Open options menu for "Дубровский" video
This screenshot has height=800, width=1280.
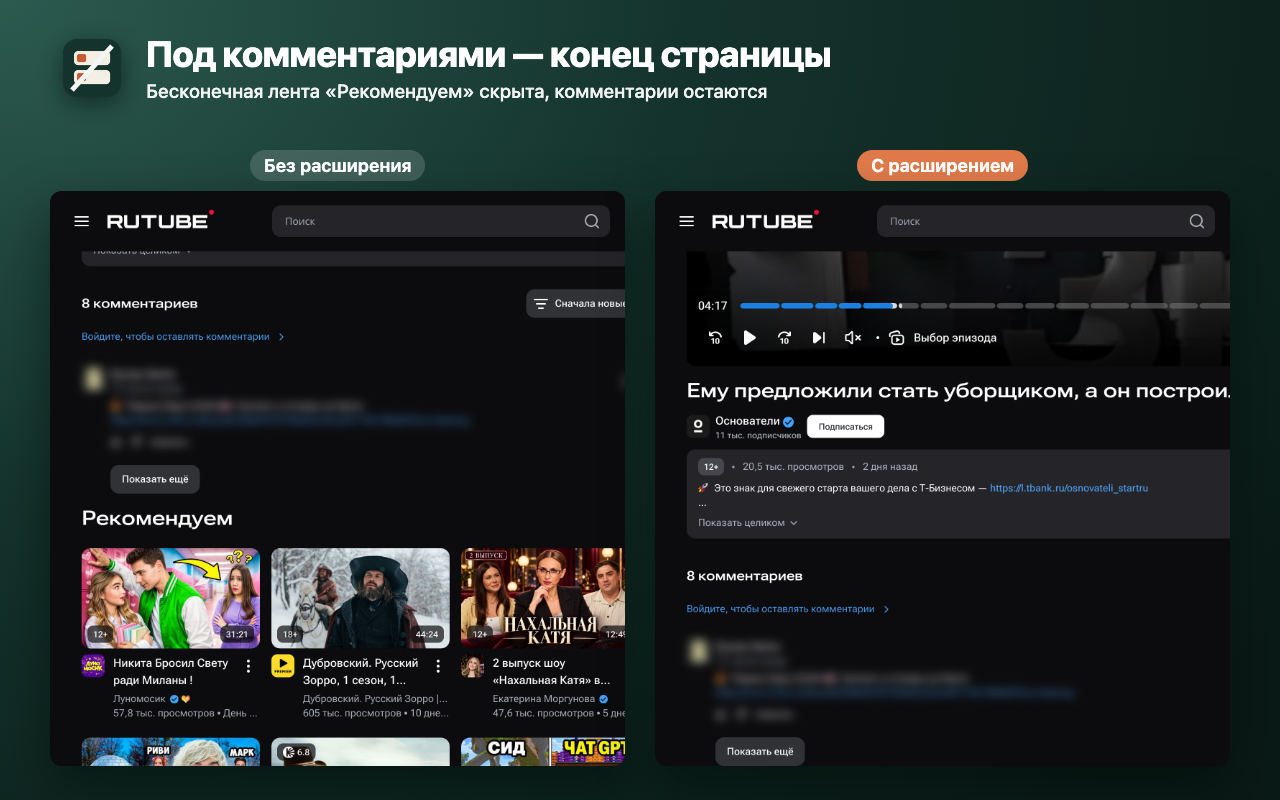[x=438, y=667]
